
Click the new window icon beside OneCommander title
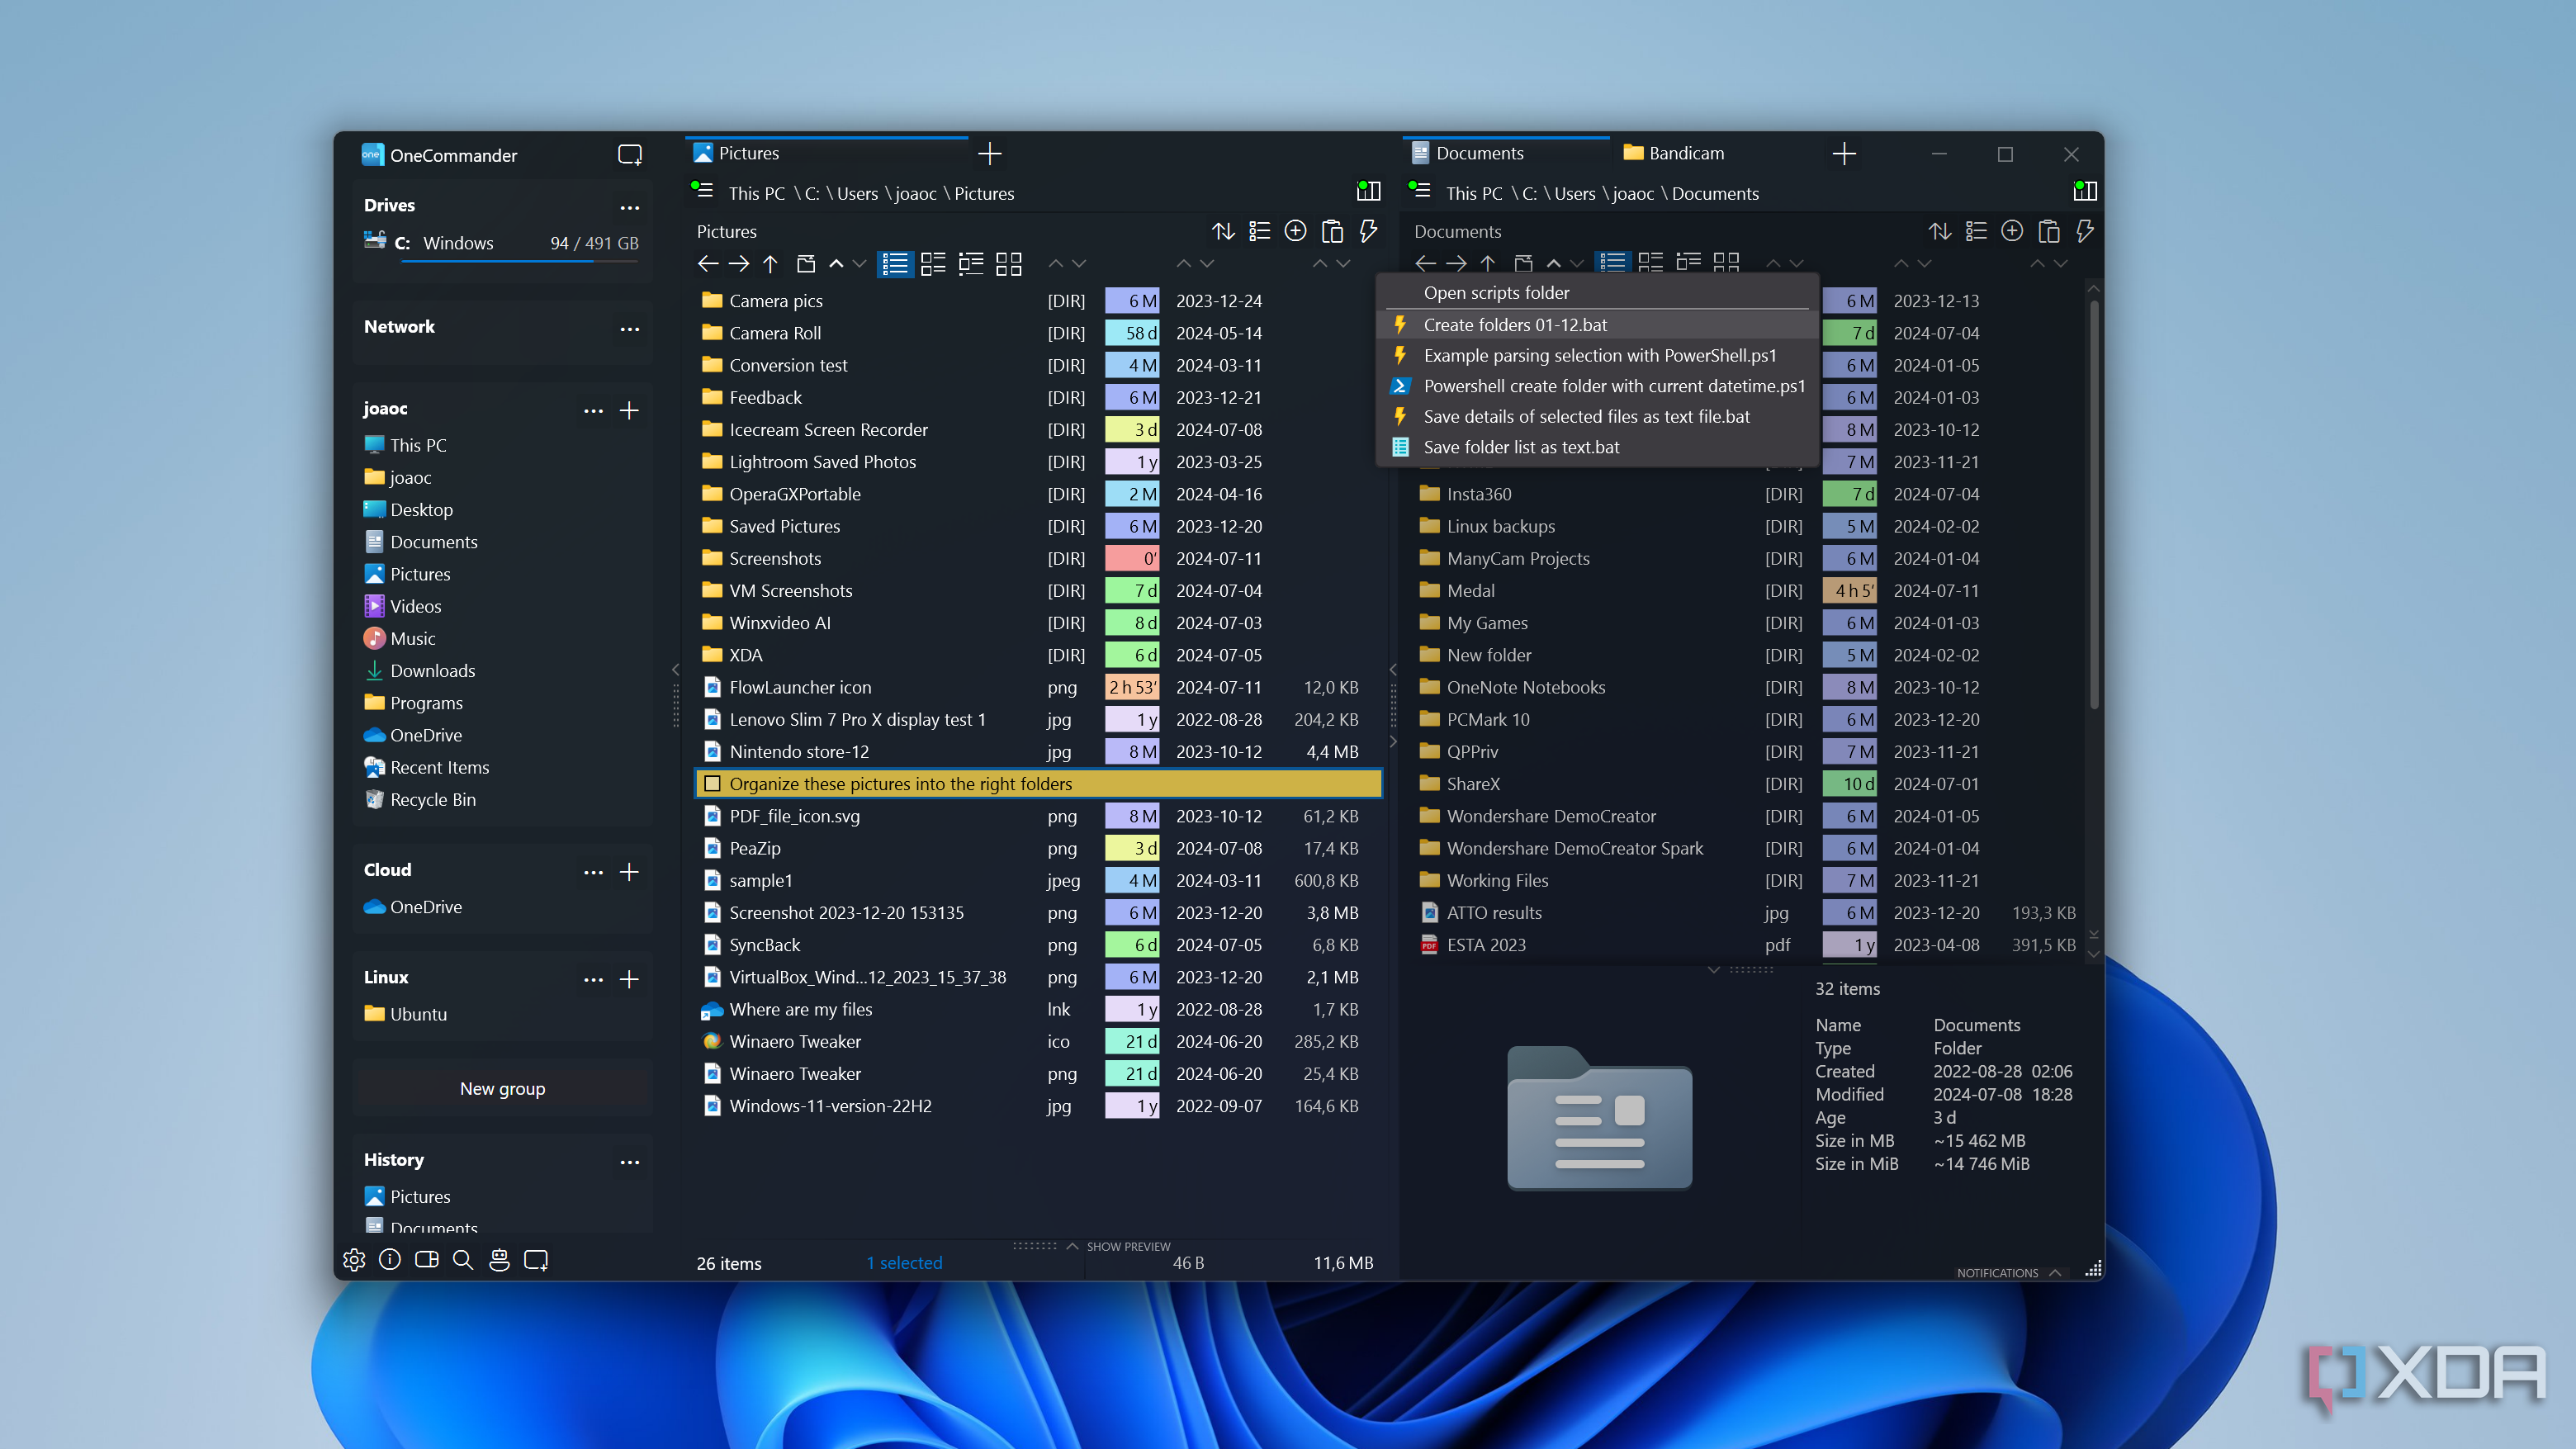(630, 155)
